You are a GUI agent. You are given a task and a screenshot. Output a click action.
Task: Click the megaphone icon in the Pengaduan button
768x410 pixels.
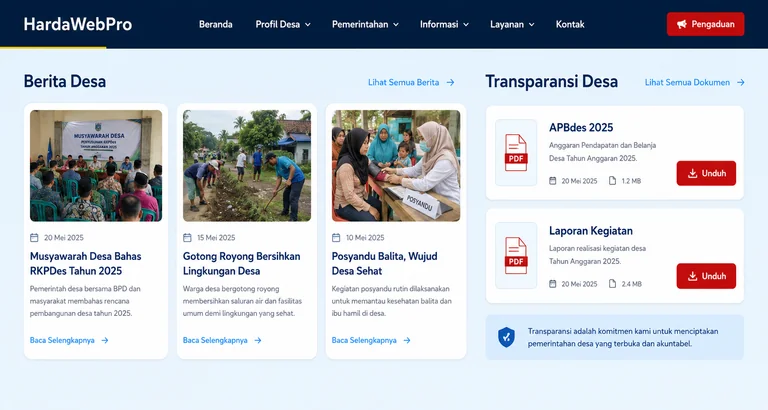682,24
